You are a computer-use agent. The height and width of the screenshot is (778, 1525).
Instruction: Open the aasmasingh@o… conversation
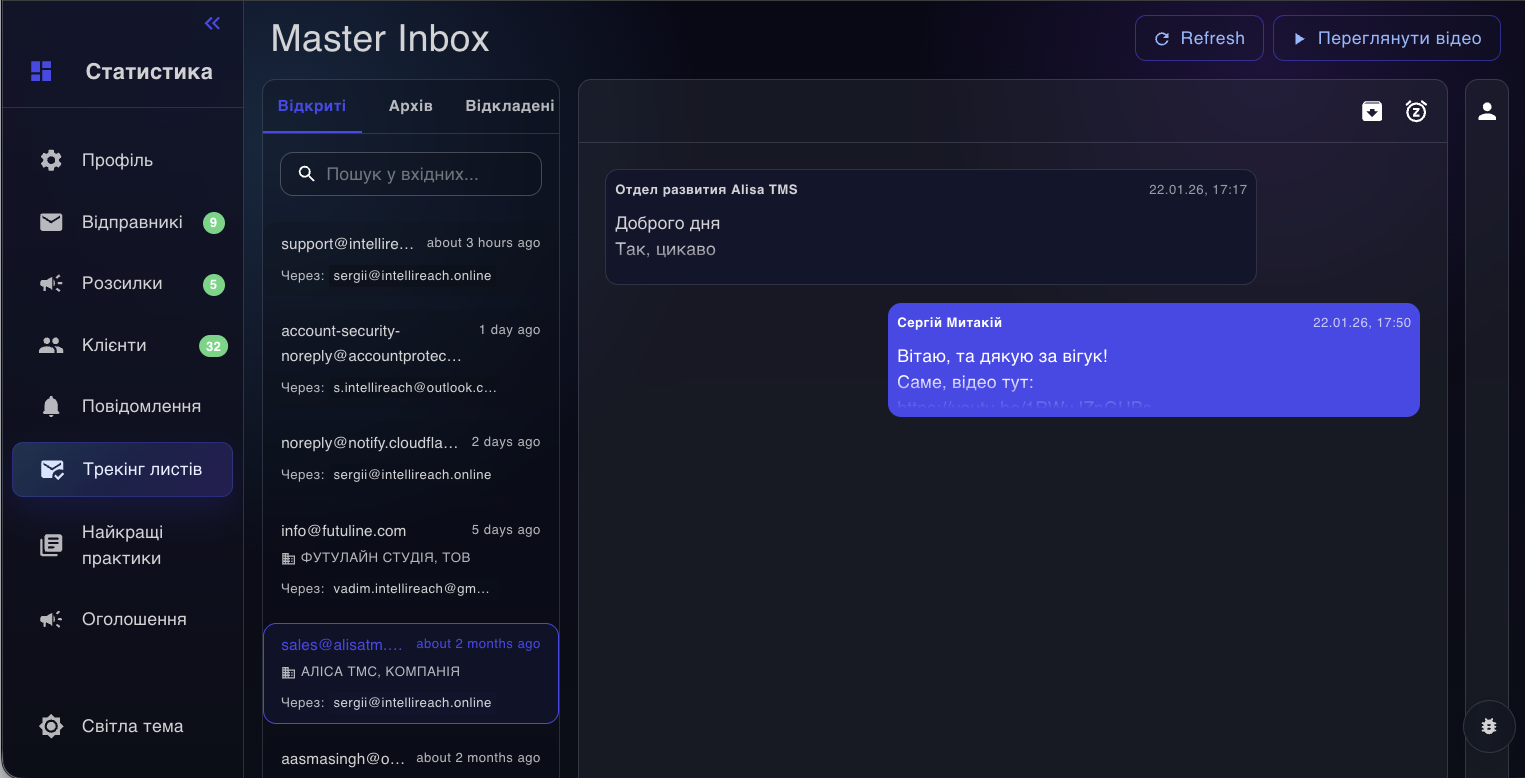(x=411, y=758)
